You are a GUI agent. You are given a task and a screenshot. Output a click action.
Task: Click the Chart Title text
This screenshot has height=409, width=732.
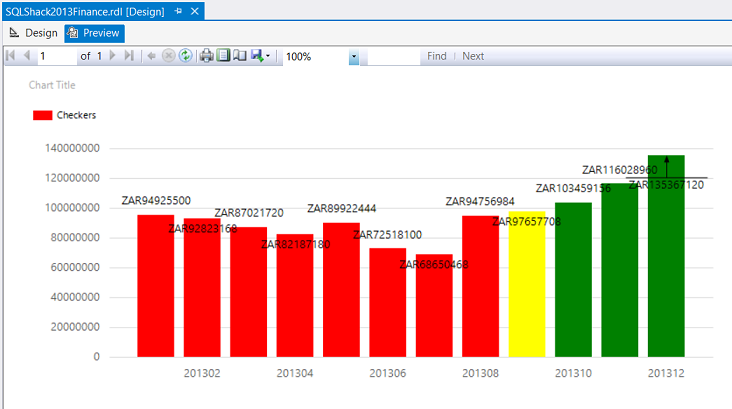(52, 85)
